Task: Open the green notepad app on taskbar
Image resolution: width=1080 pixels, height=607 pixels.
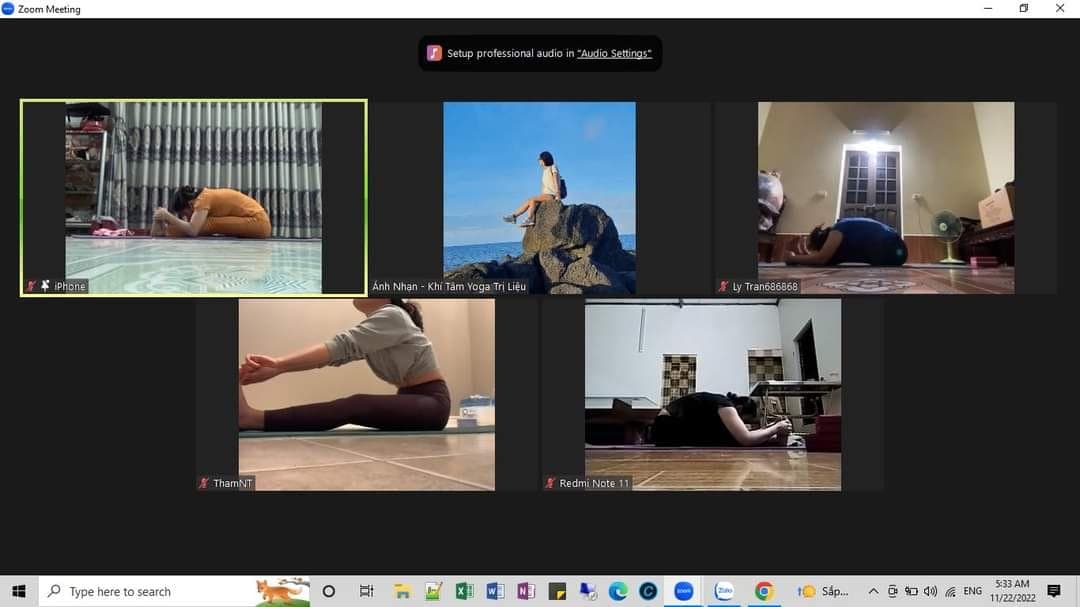Action: pos(433,591)
